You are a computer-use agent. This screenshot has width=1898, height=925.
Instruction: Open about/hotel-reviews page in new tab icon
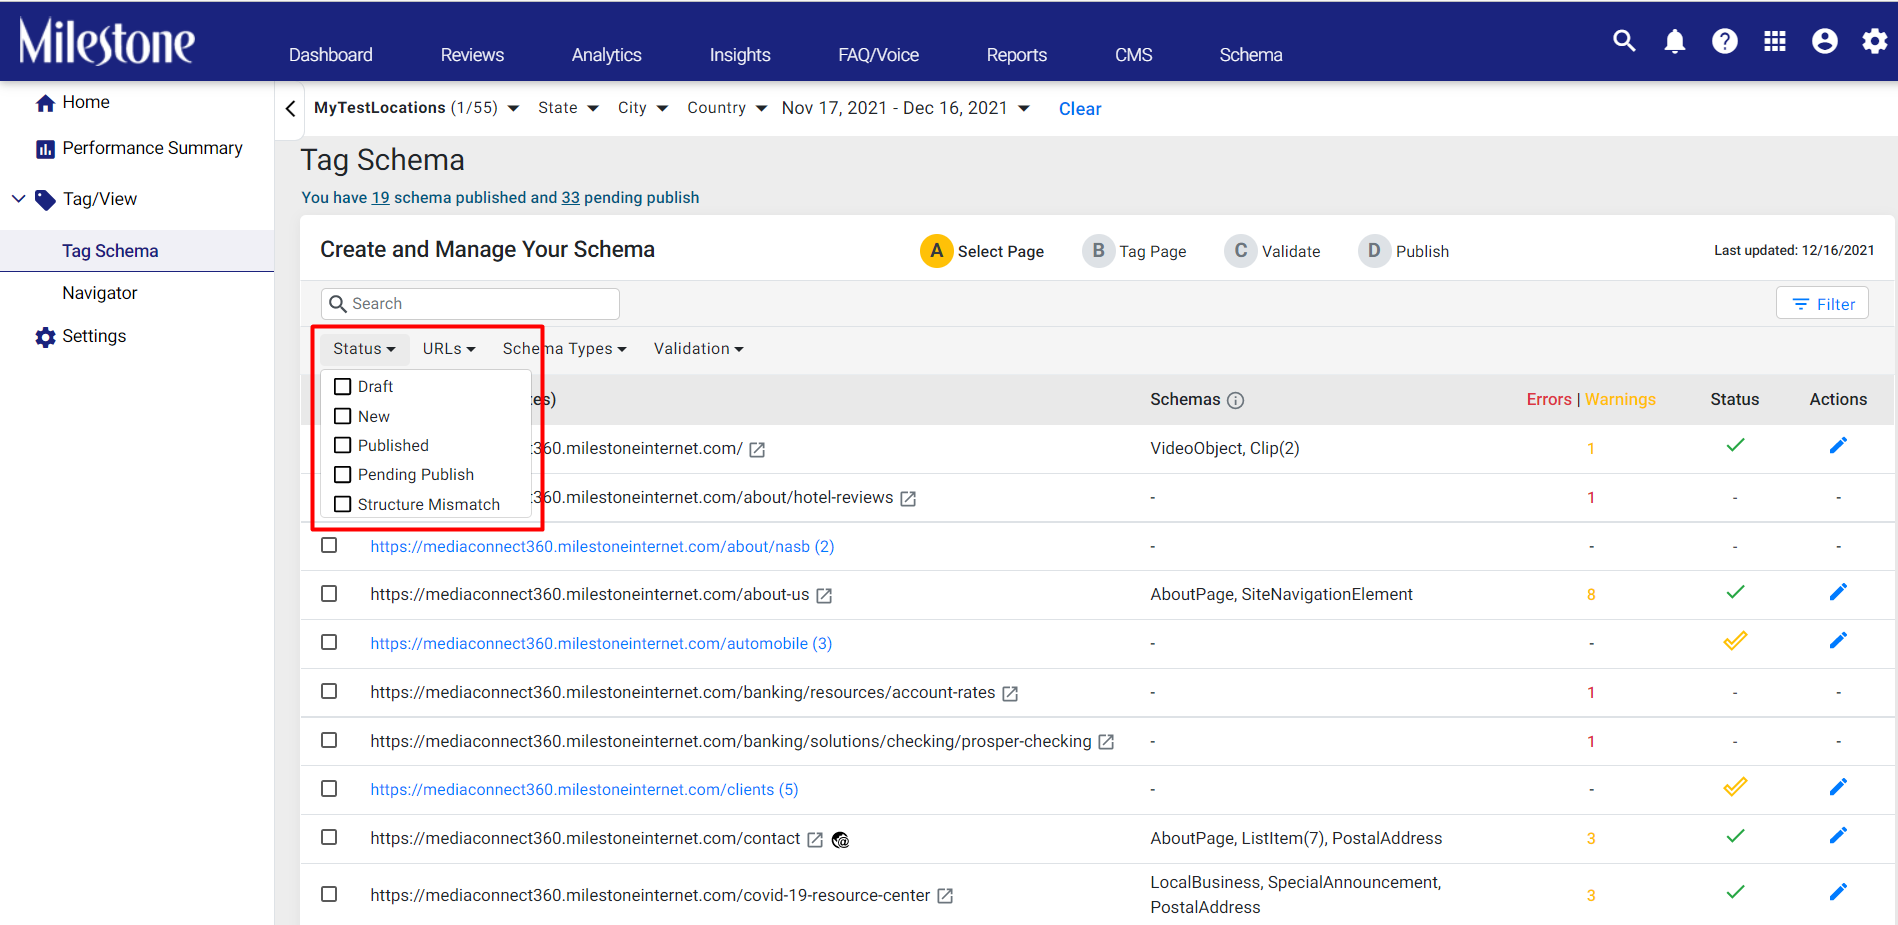tap(908, 498)
